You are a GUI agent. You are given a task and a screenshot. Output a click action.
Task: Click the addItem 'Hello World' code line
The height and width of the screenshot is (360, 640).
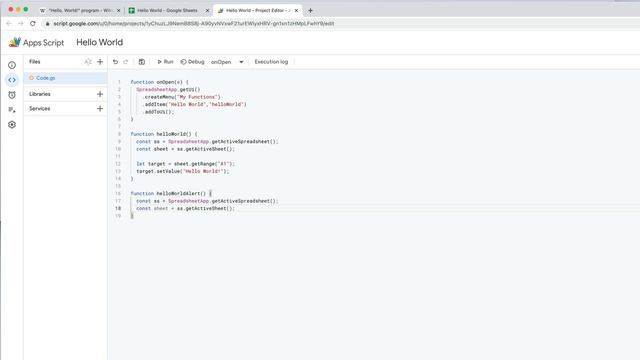194,104
